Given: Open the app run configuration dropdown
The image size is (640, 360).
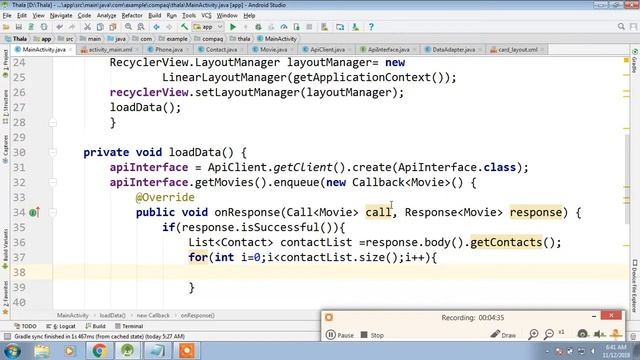Looking at the screenshot, I should pyautogui.click(x=208, y=27).
